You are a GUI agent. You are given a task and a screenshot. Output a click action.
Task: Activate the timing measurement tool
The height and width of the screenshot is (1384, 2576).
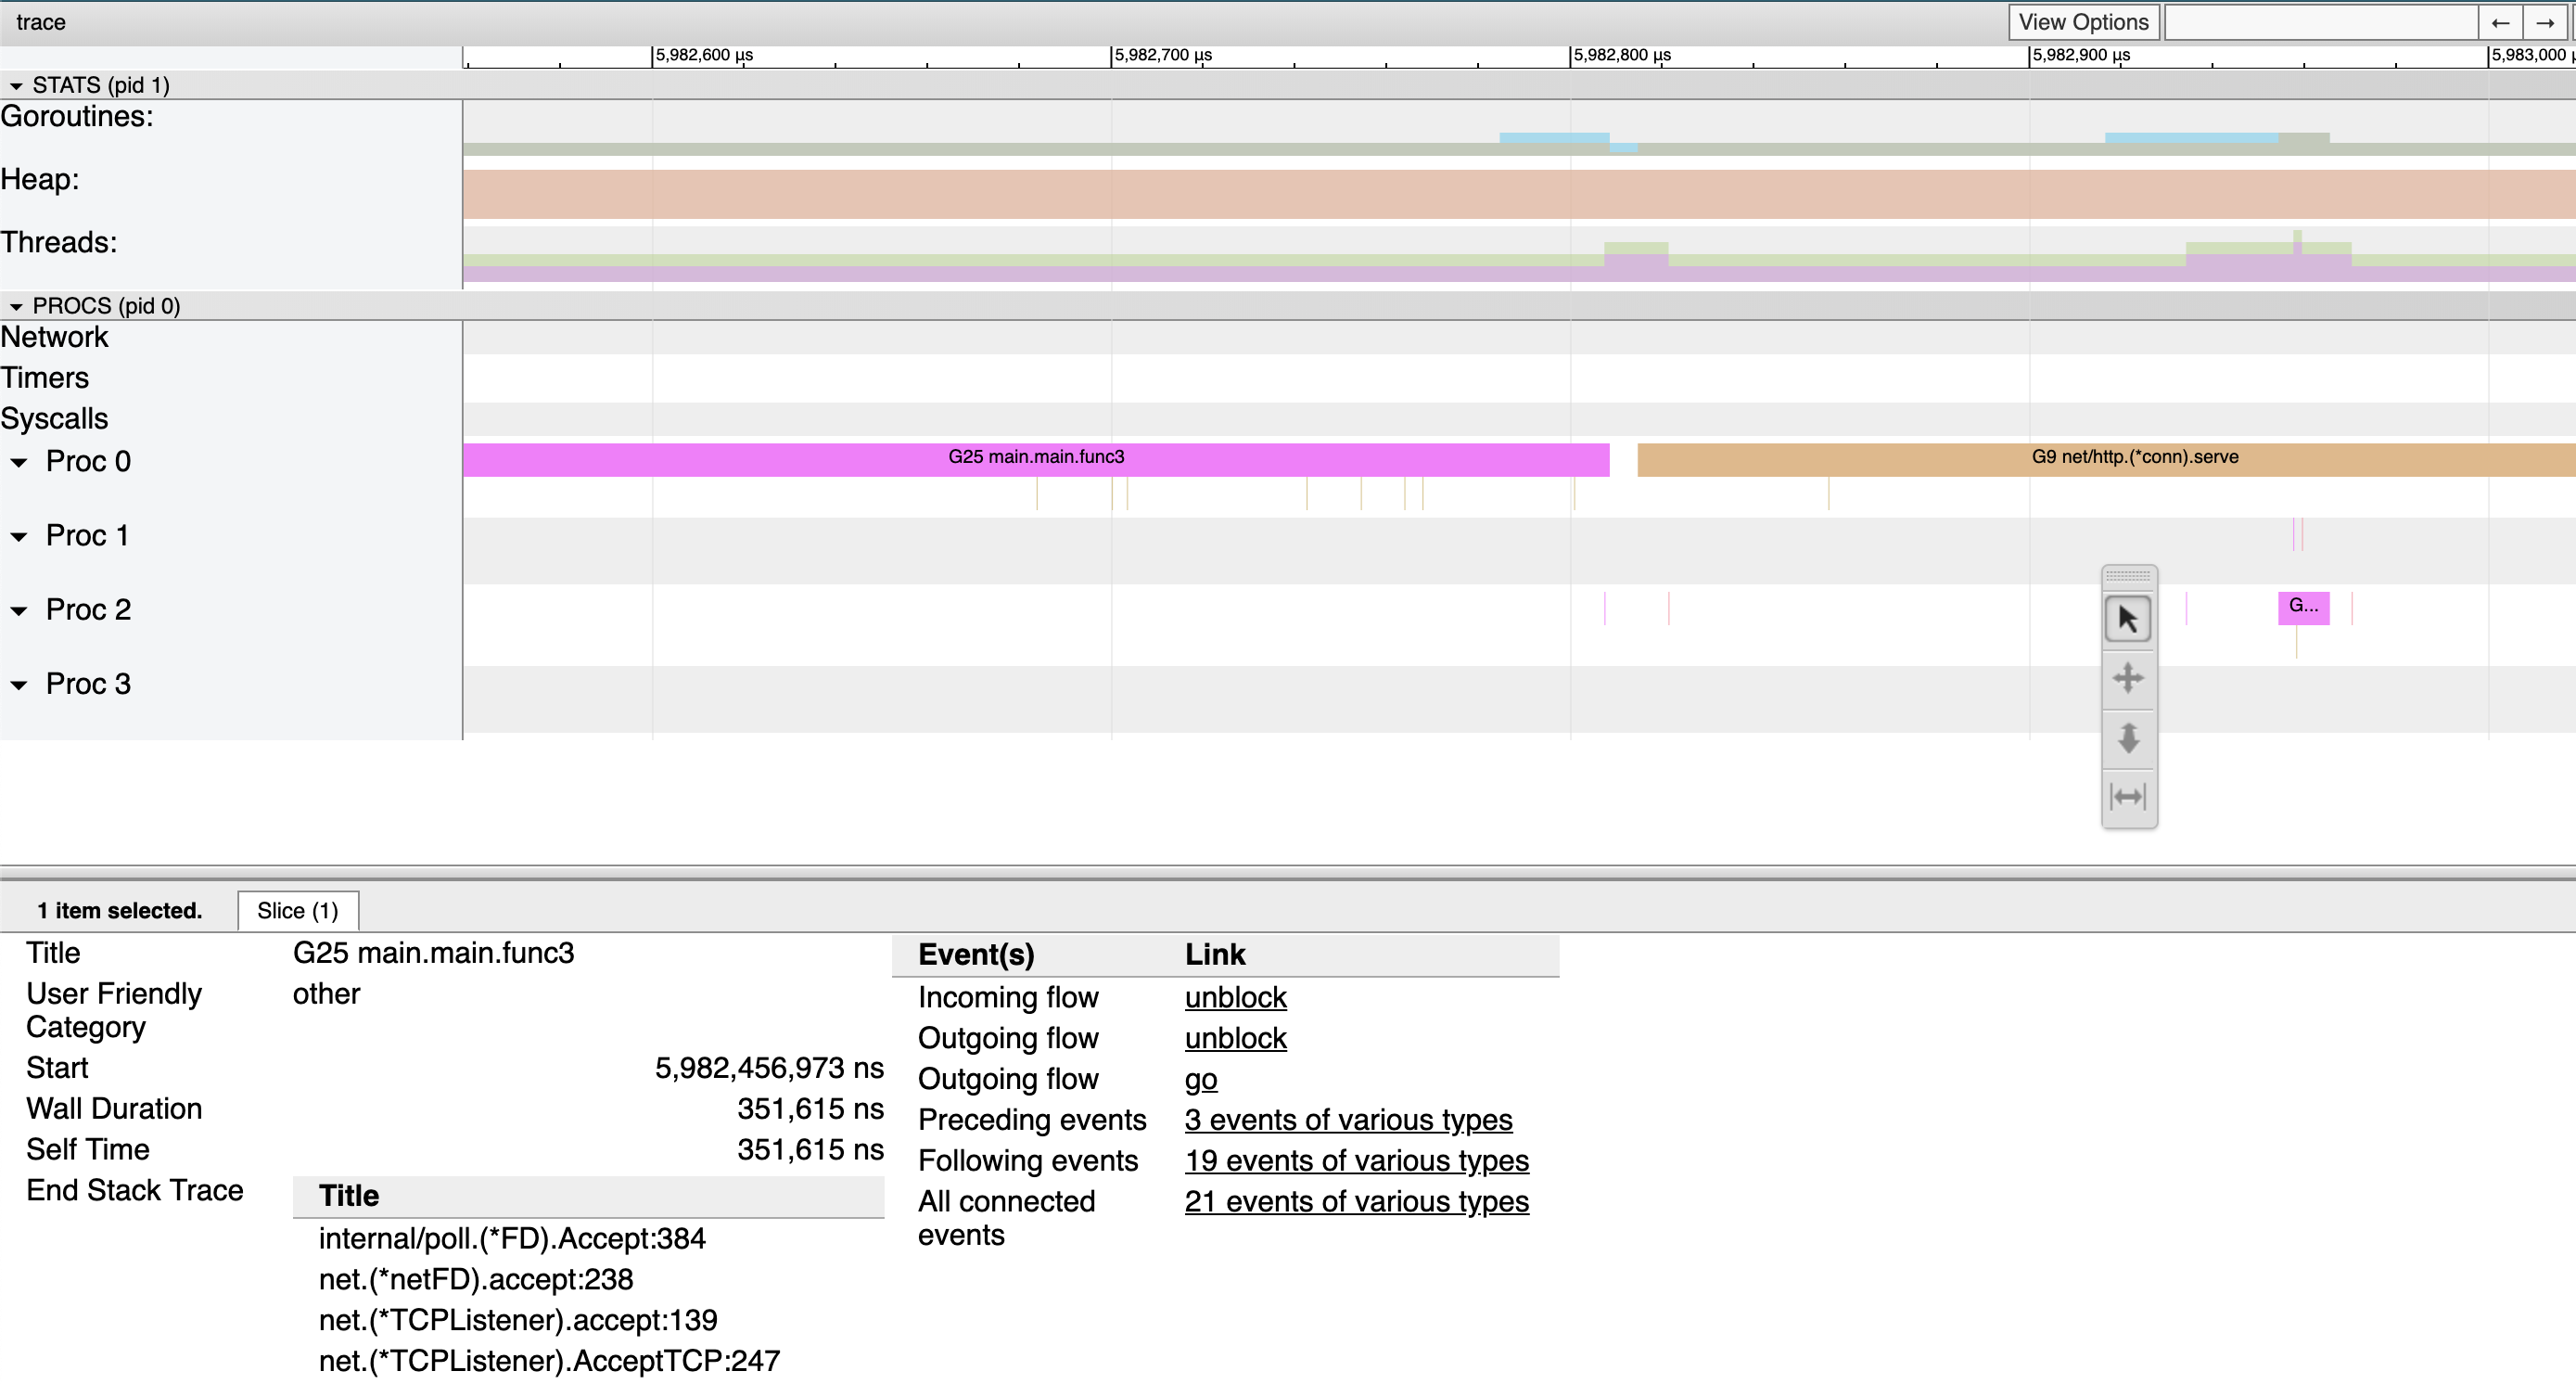coord(2128,797)
